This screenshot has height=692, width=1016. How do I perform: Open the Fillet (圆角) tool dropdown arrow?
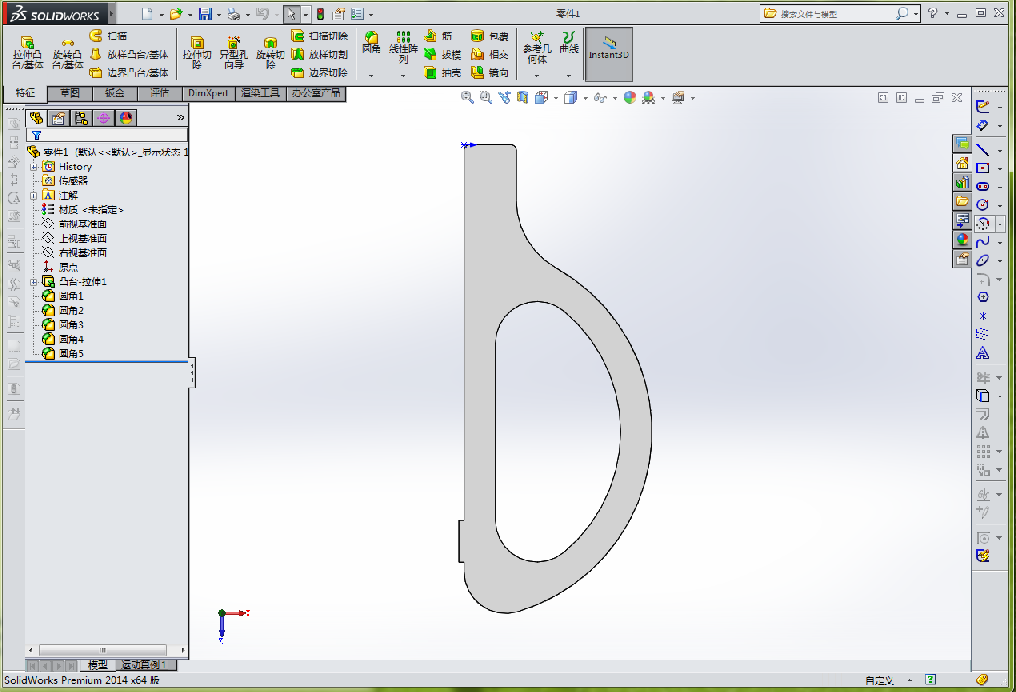point(371,76)
